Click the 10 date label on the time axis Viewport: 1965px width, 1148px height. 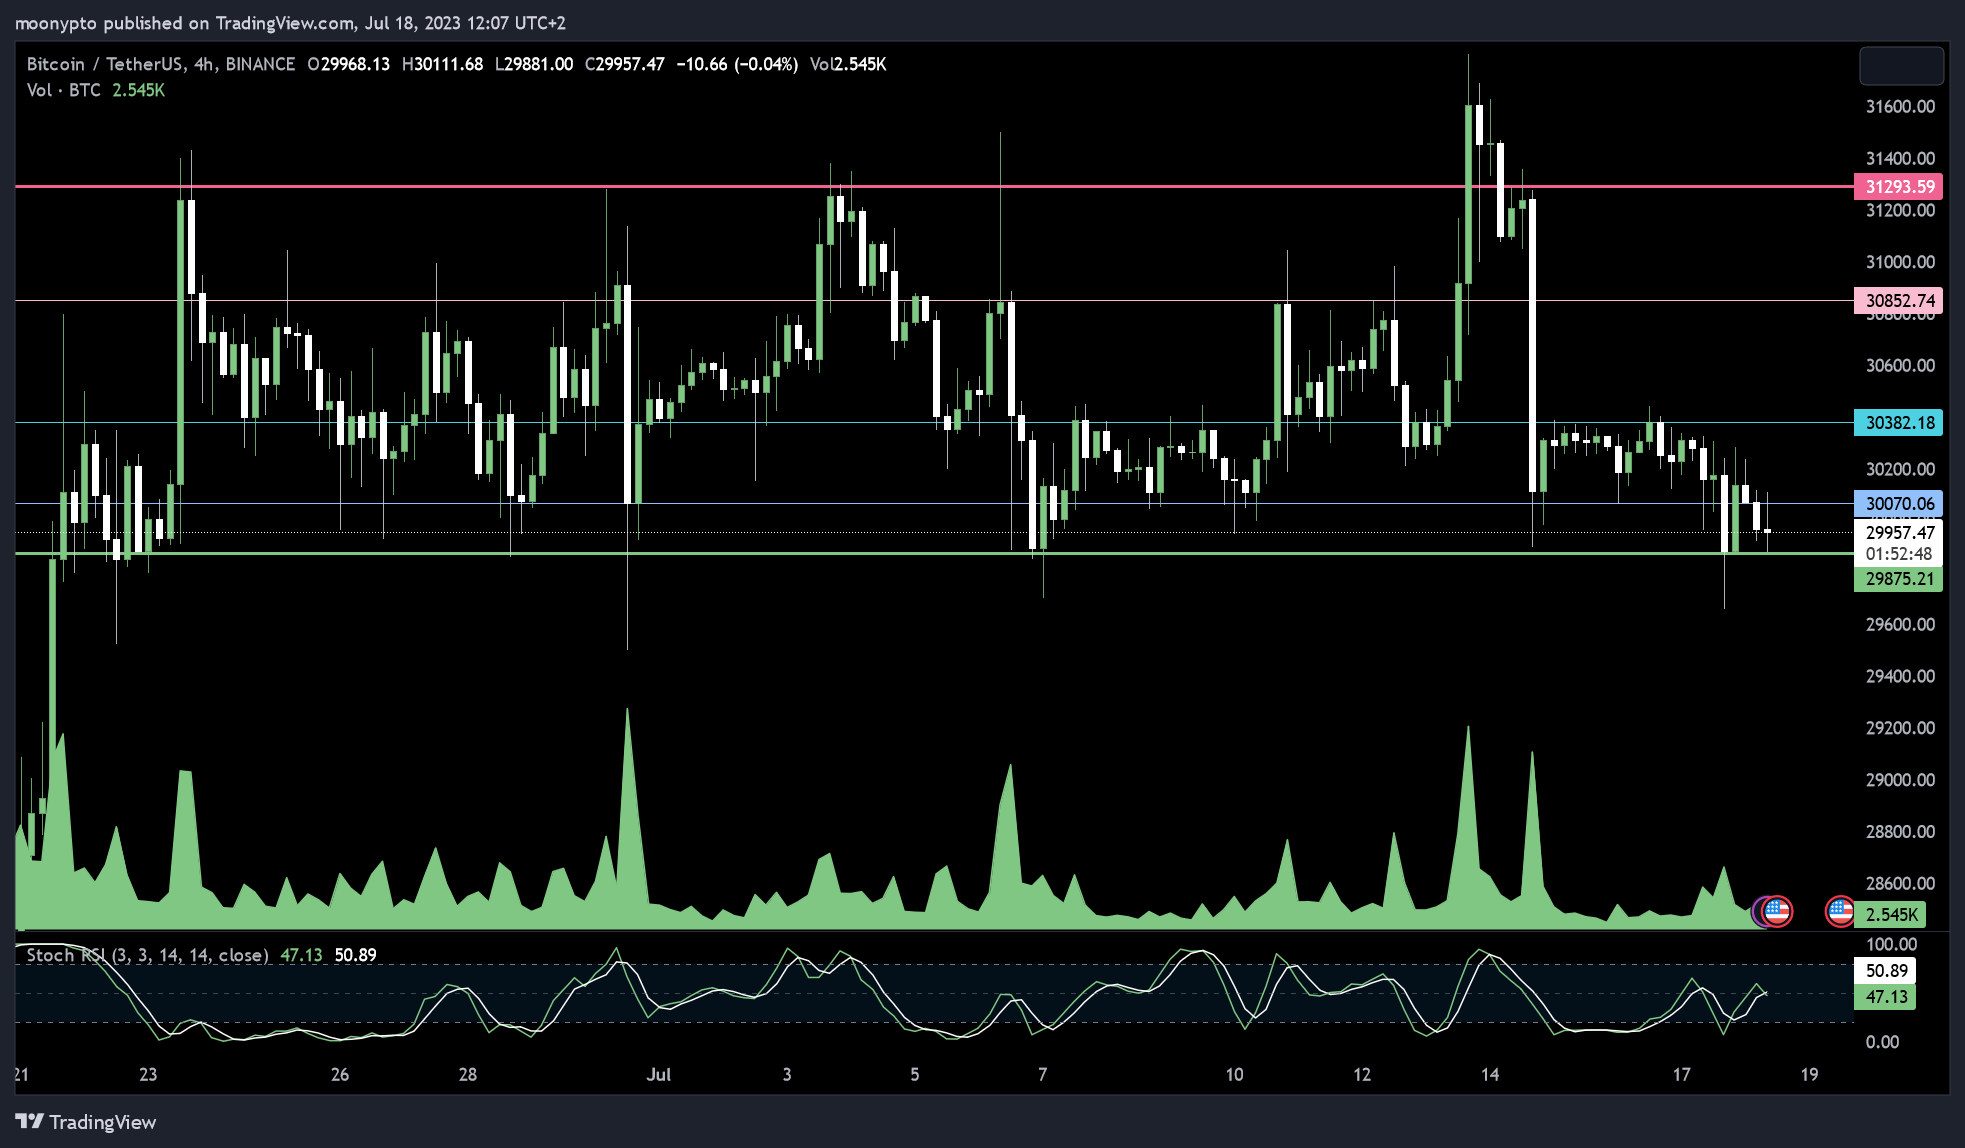(x=1234, y=1075)
